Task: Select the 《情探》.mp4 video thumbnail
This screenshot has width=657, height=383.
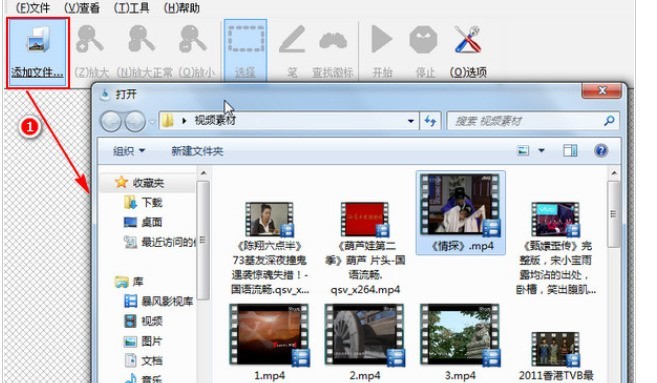Action: (460, 205)
